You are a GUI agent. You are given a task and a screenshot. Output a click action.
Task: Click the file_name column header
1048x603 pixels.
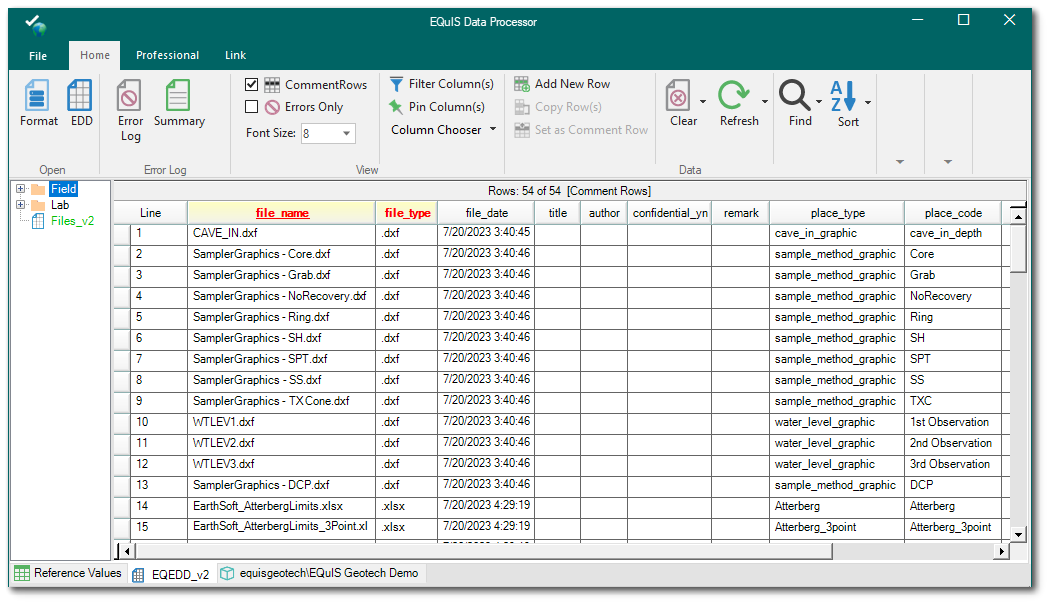point(282,213)
